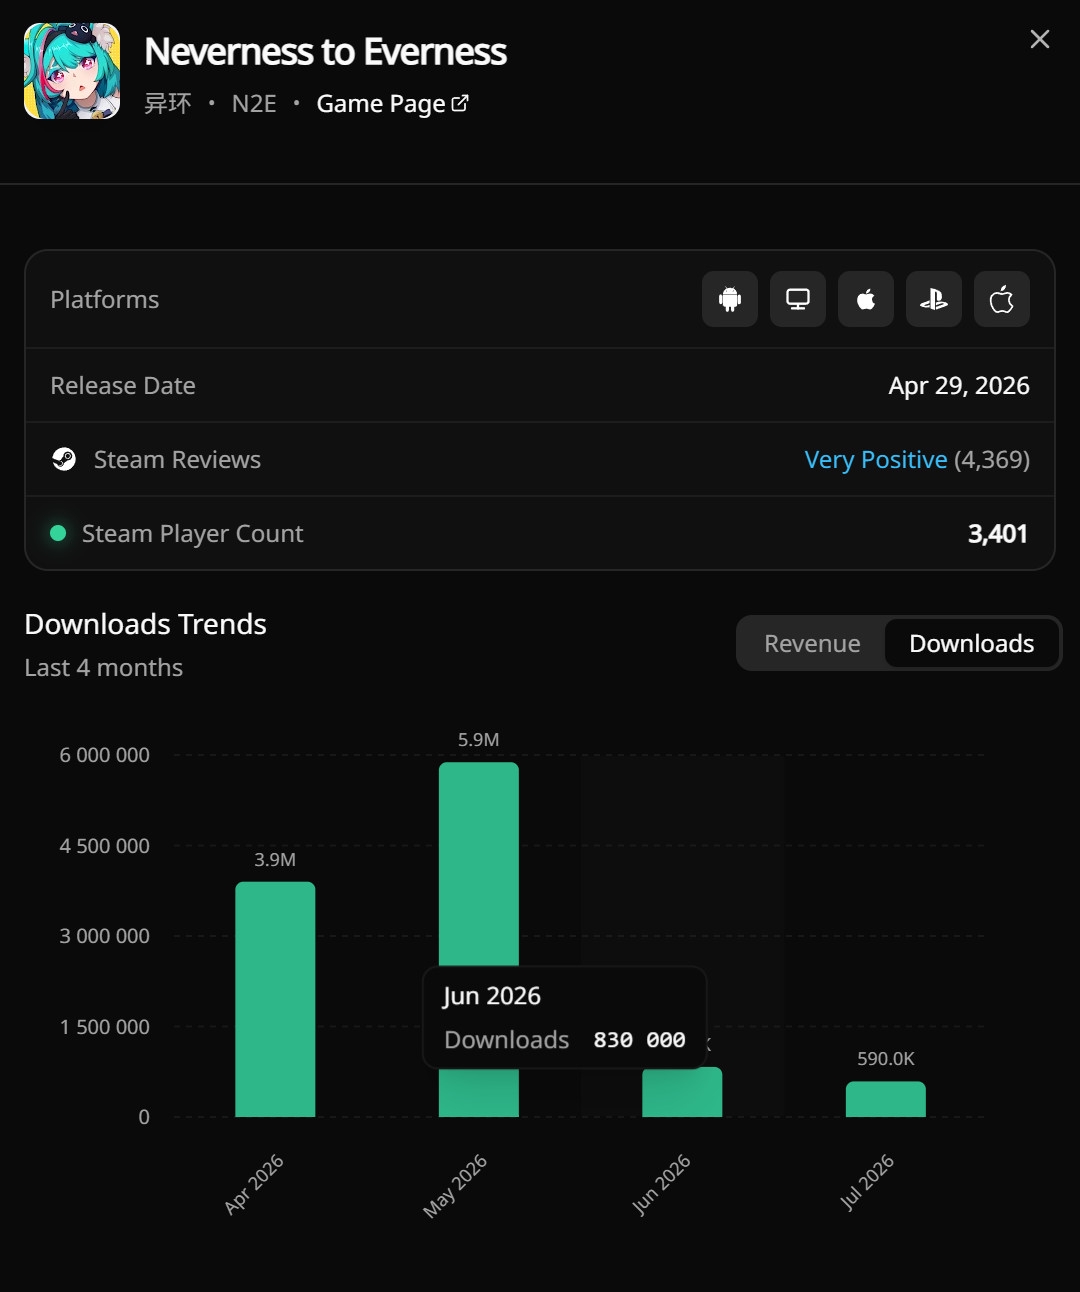Click the Jun 2026 axis label
This screenshot has height=1292, width=1080.
coord(661,1184)
